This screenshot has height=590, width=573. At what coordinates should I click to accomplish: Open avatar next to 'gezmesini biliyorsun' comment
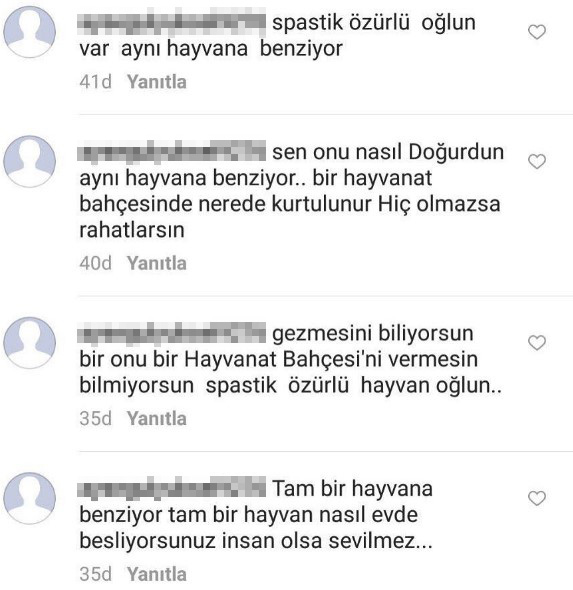[x=29, y=343]
